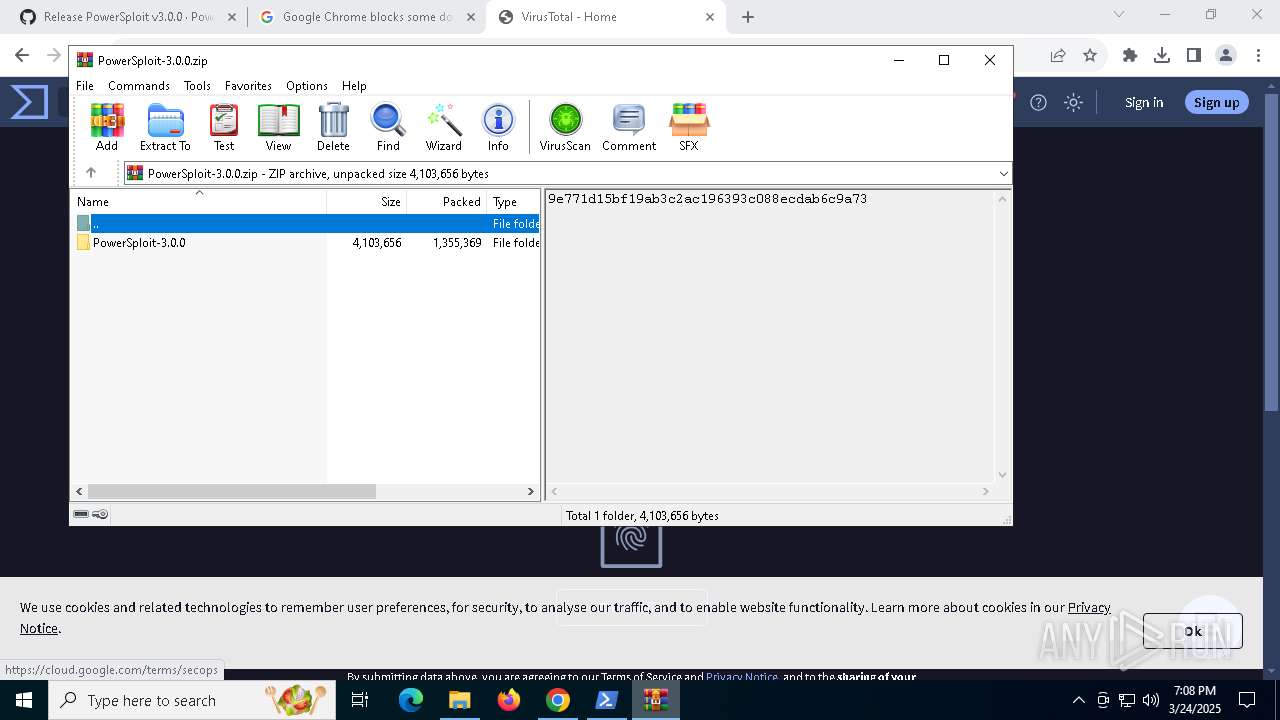This screenshot has width=1280, height=720.
Task: Show hidden tray icons chevron
Action: (1078, 700)
